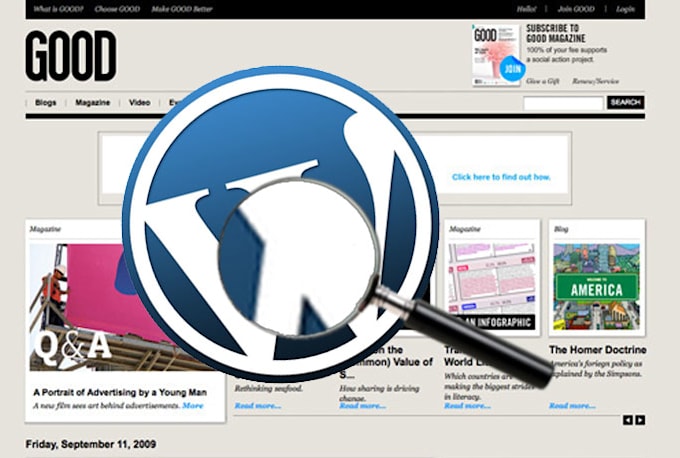Click the 'SUBSCRIBE TO GOOD MAGAZINE' heading
This screenshot has height=458, width=680.
tap(556, 33)
